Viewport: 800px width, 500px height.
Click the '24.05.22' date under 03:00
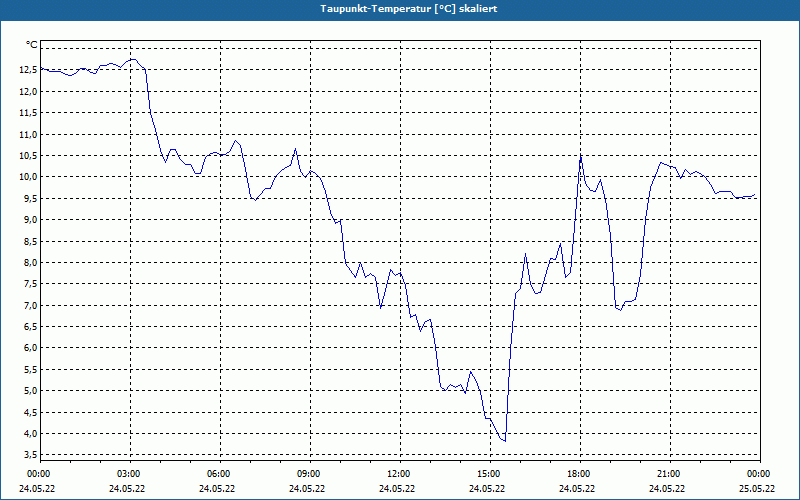127,489
